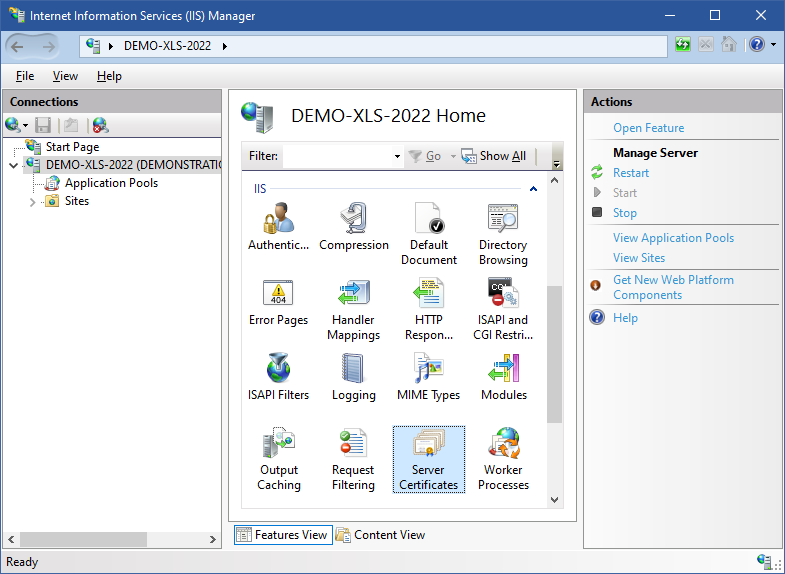Switch to Content View tab
Screen dimensions: 785x574
click(x=380, y=535)
